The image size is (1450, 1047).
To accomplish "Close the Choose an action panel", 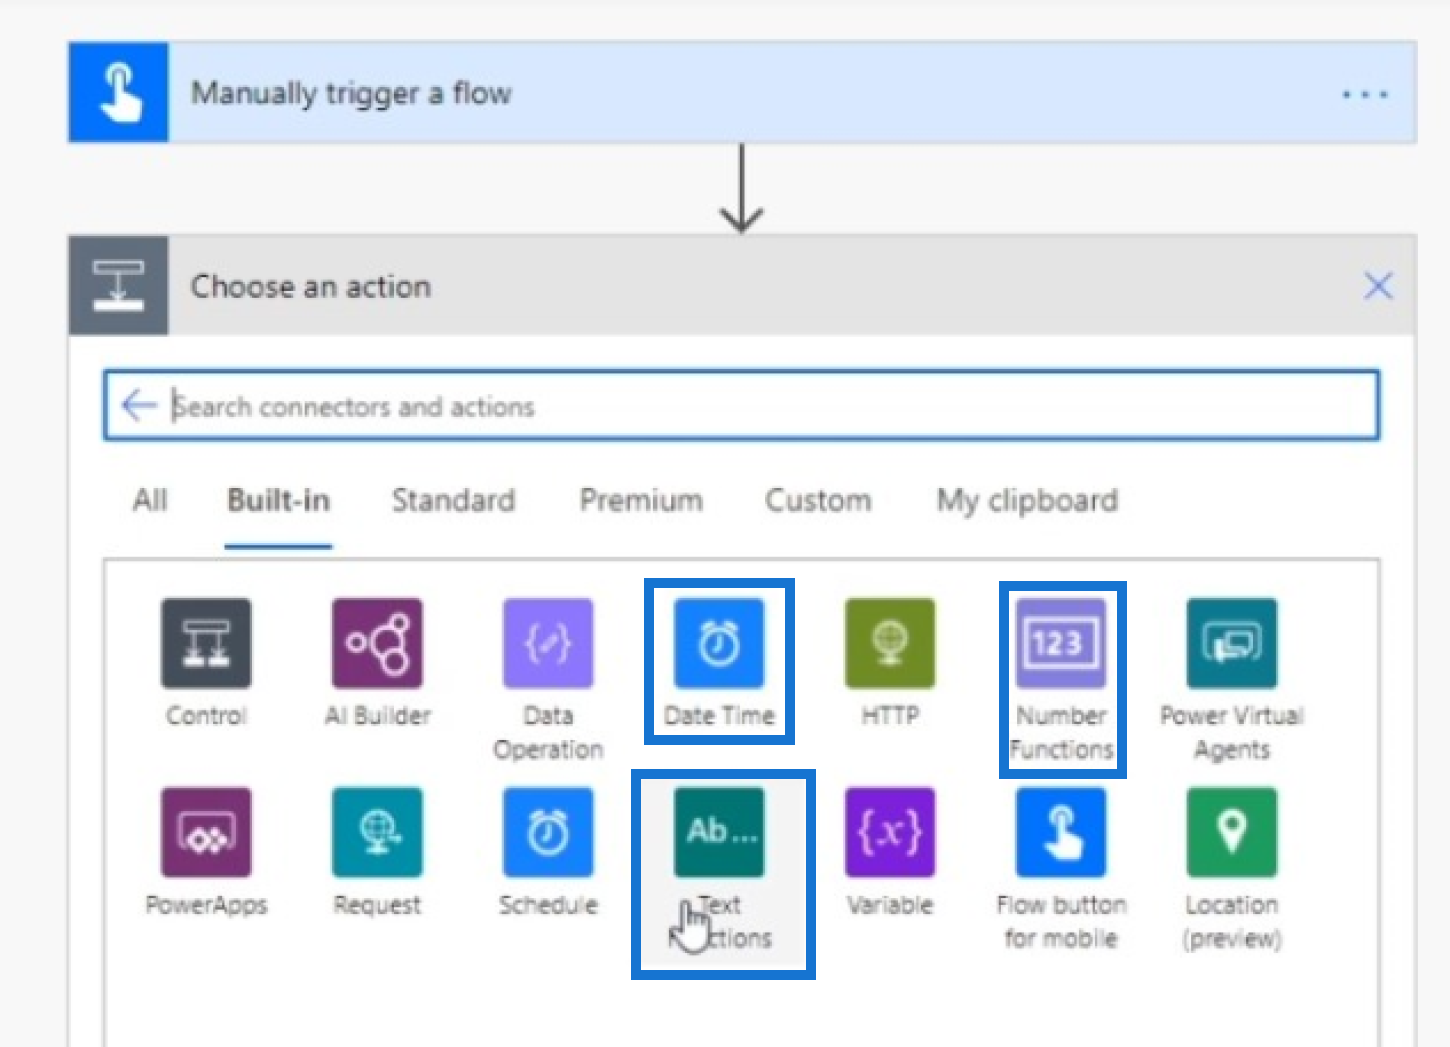I will (1378, 286).
